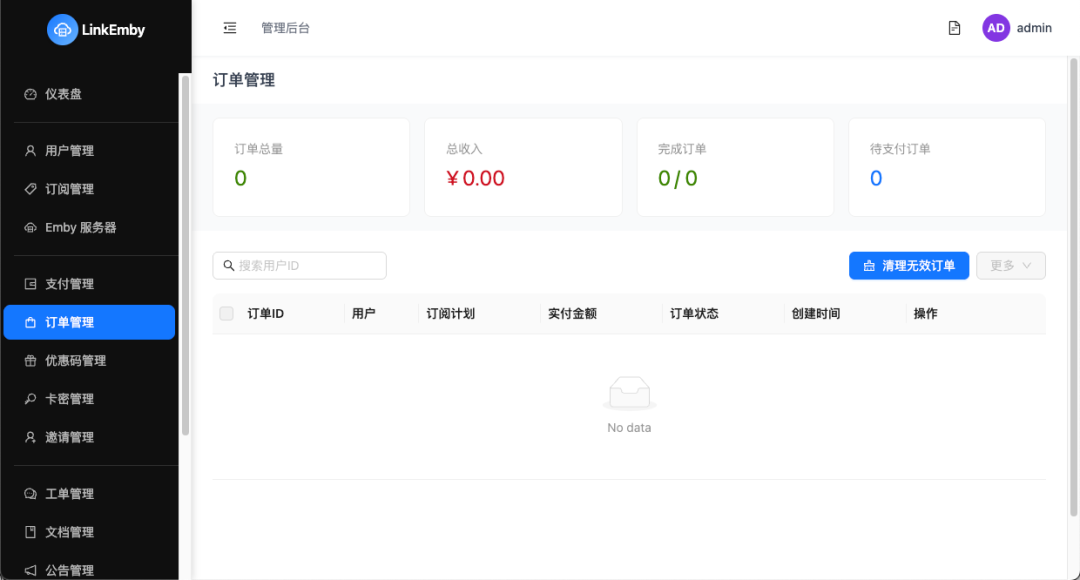Click the Emby 服务器 cloud icon
This screenshot has width=1080, height=580.
point(30,228)
